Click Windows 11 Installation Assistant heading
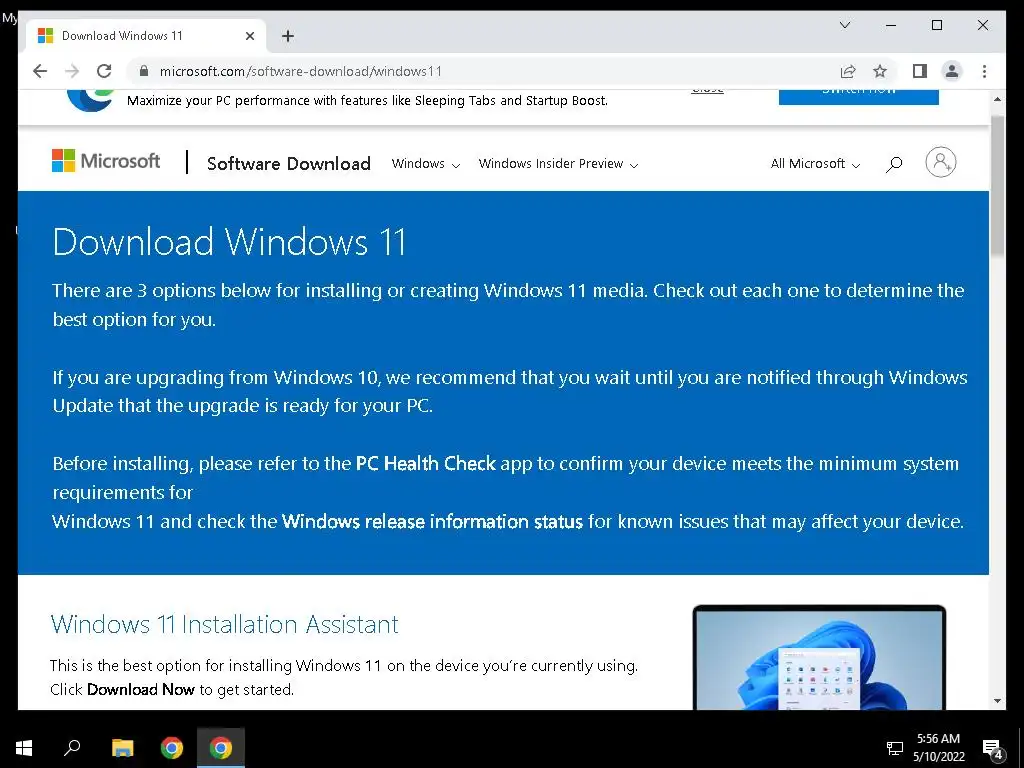Screen dimensions: 1024x768 [x=225, y=624]
